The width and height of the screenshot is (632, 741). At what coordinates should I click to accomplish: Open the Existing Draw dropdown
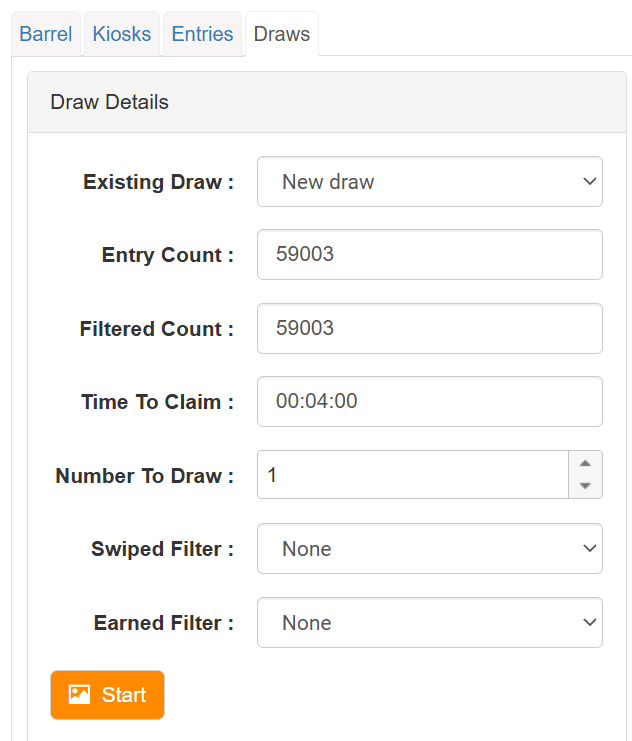point(429,182)
